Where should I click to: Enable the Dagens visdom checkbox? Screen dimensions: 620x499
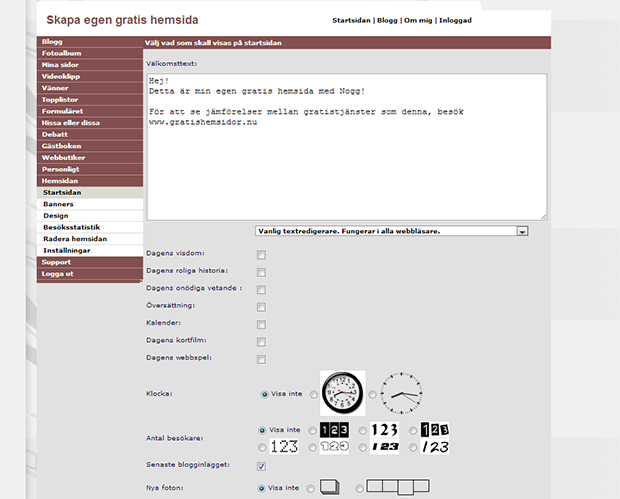pos(261,255)
